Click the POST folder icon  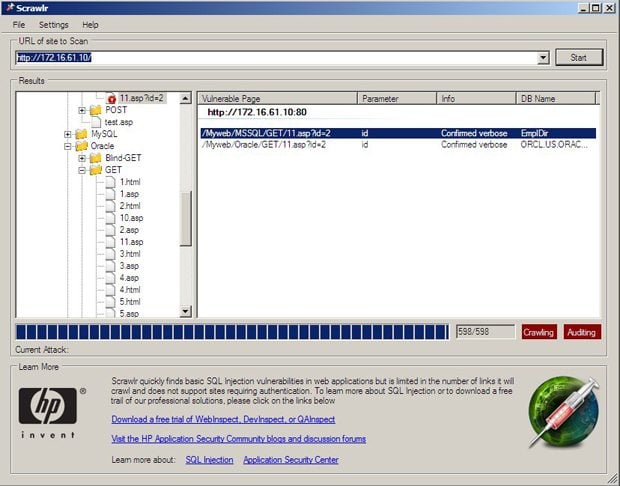point(96,110)
